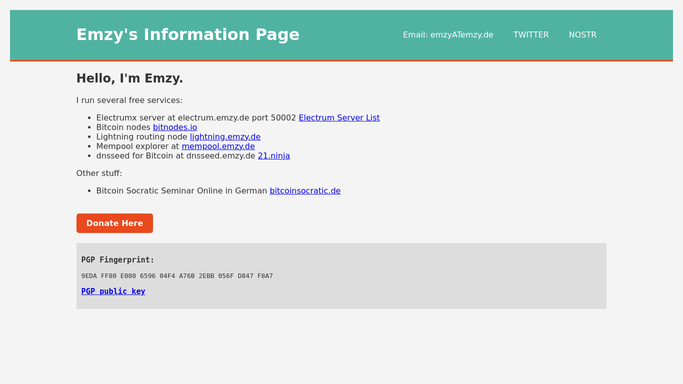Screen dimensions: 683x384
Task: Open the lightning.emzy.de link
Action: pos(225,137)
